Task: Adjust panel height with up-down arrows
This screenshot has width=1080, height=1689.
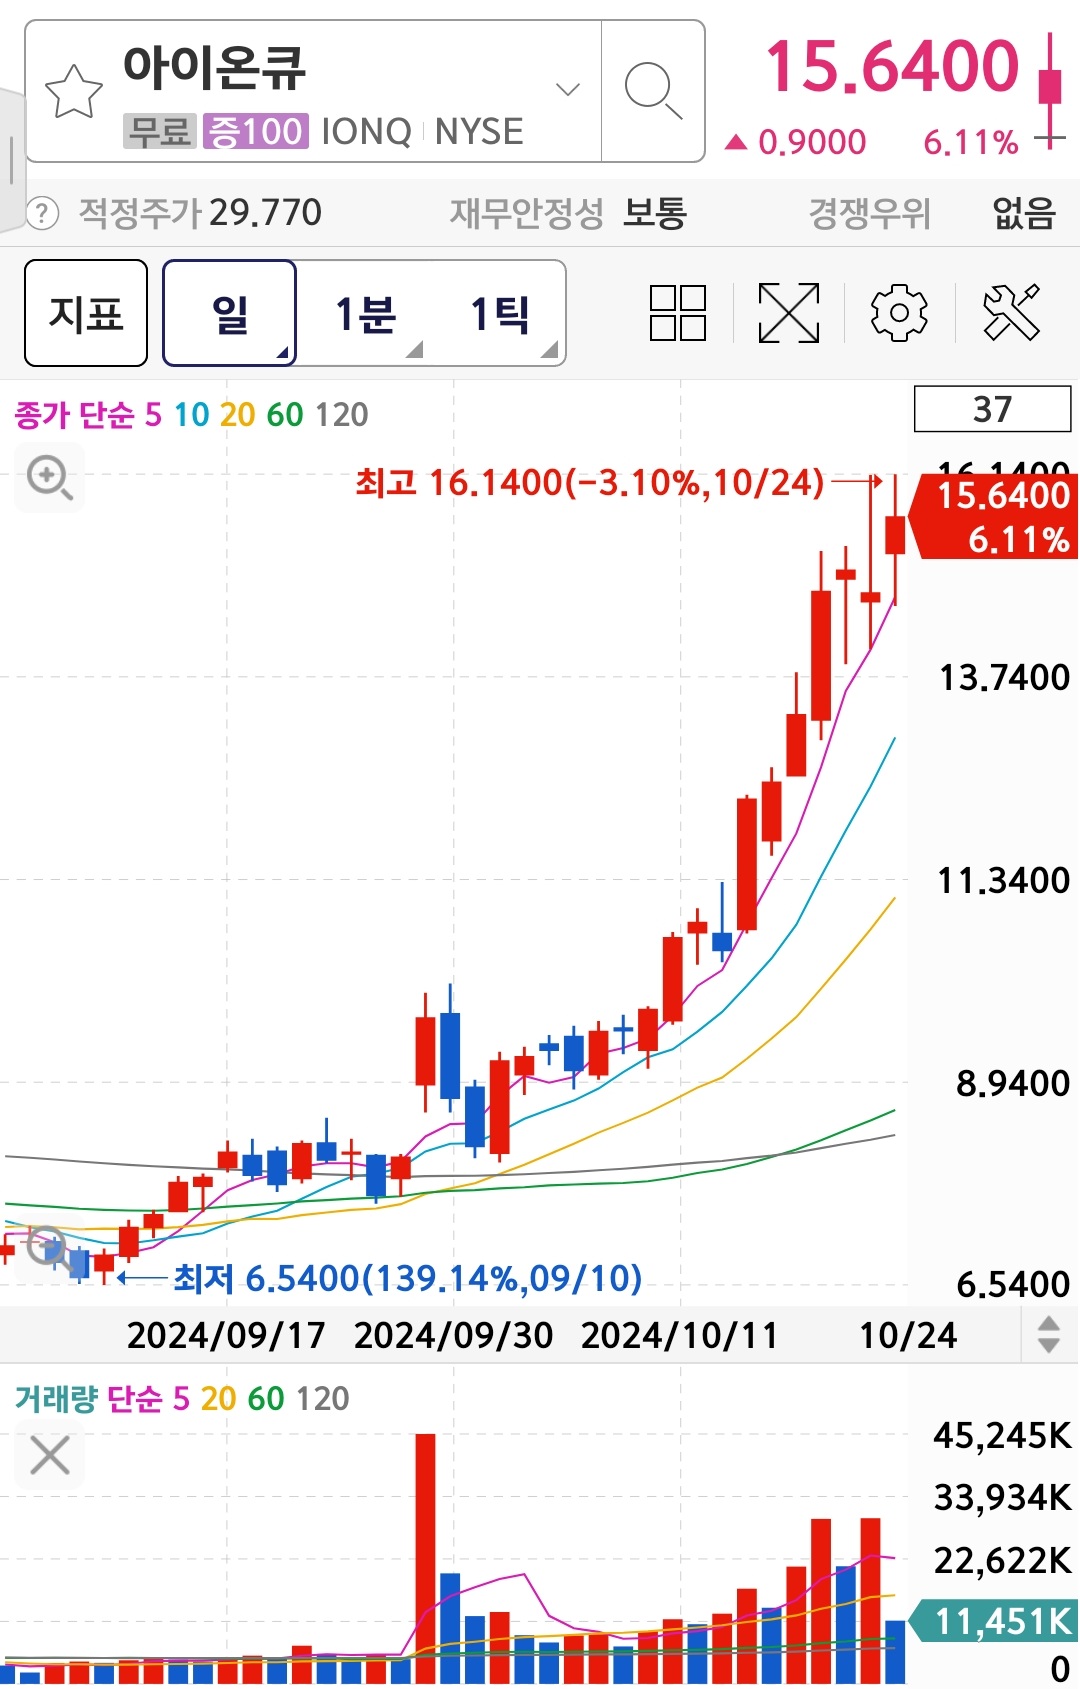Action: (x=1049, y=1334)
